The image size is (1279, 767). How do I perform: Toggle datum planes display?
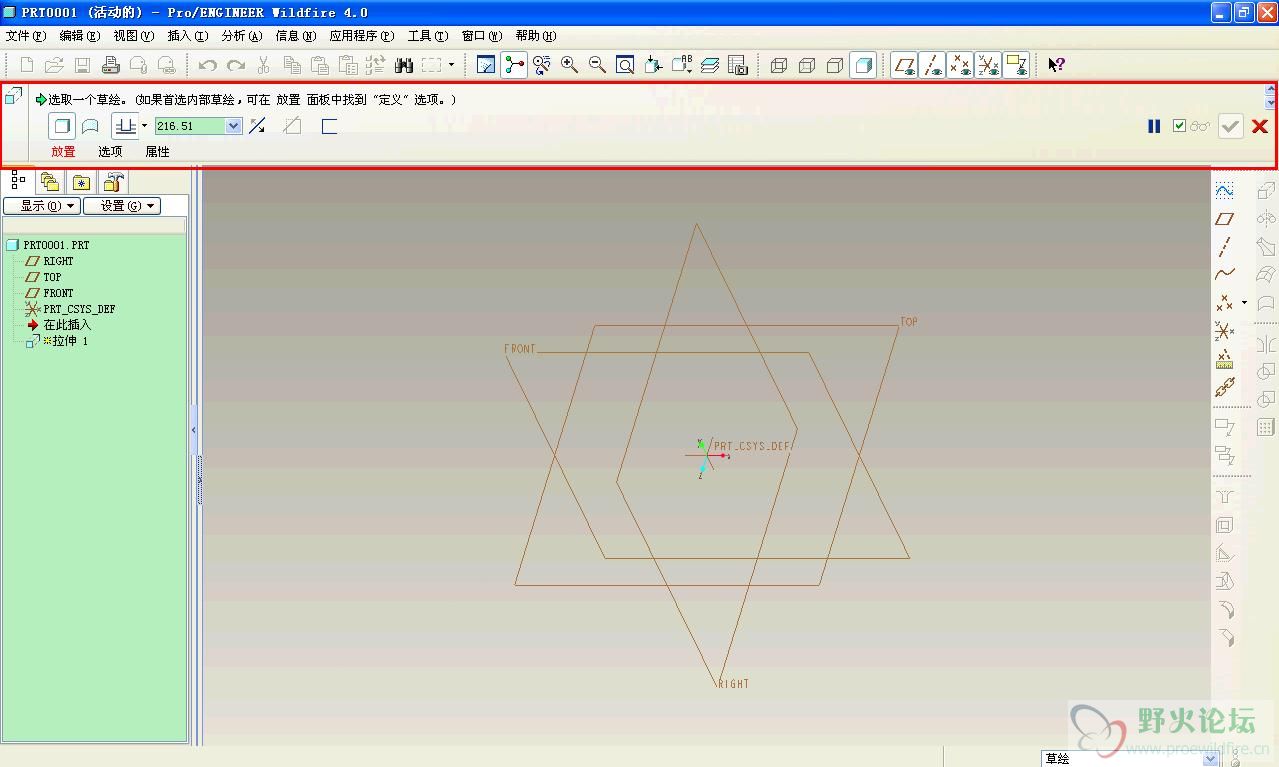pyautogui.click(x=904, y=65)
